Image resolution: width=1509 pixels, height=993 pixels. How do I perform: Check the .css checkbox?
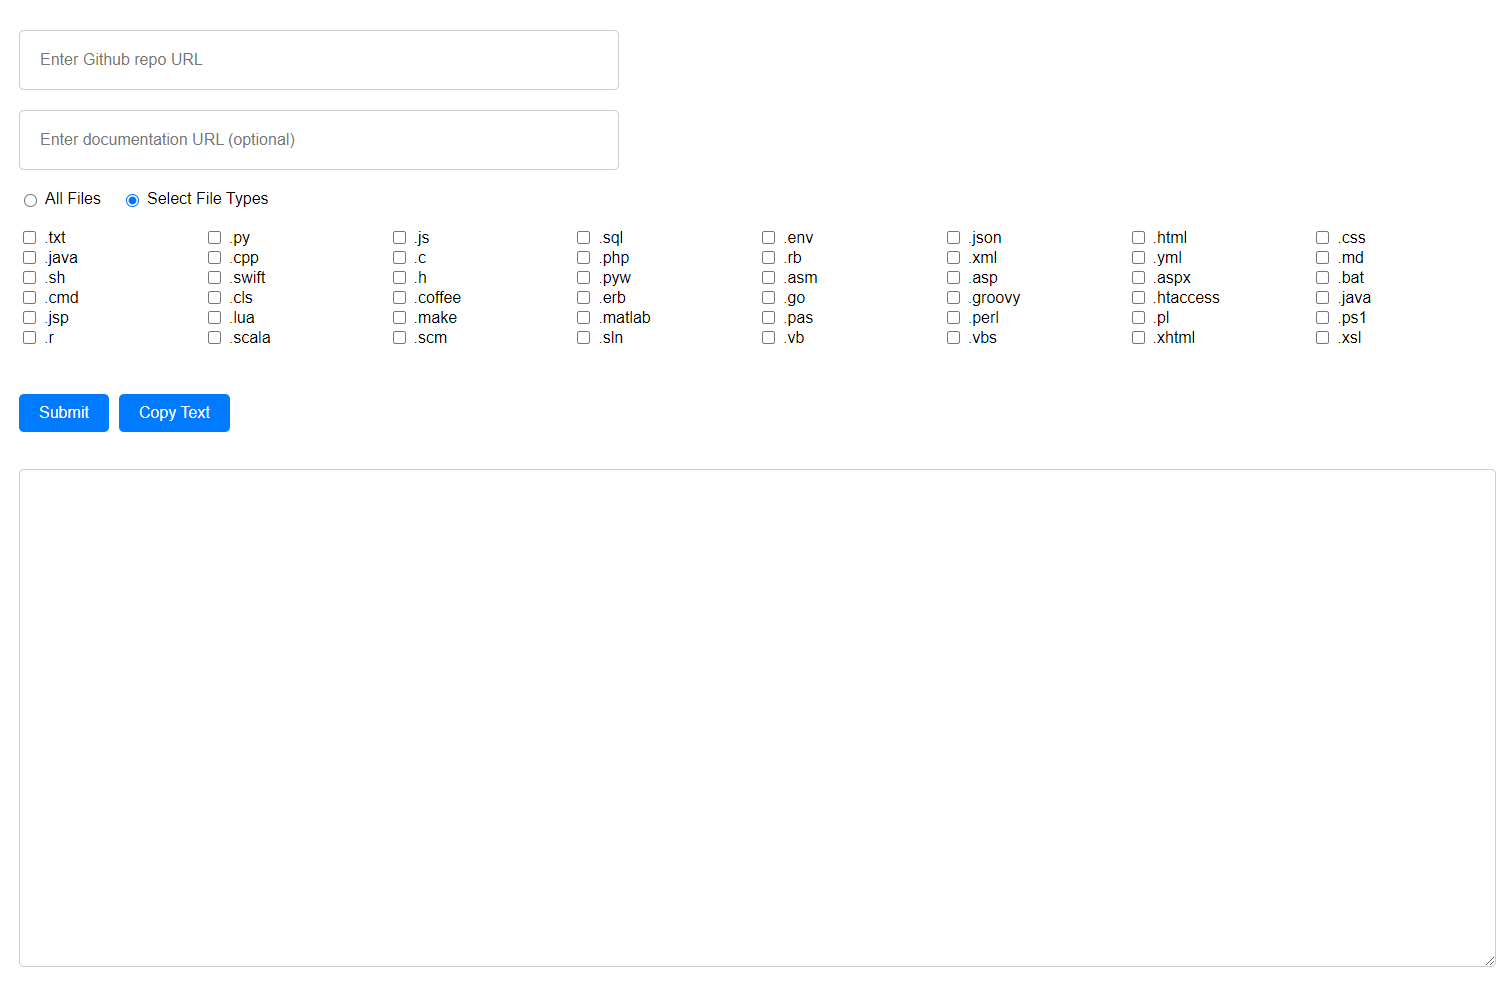click(1323, 237)
